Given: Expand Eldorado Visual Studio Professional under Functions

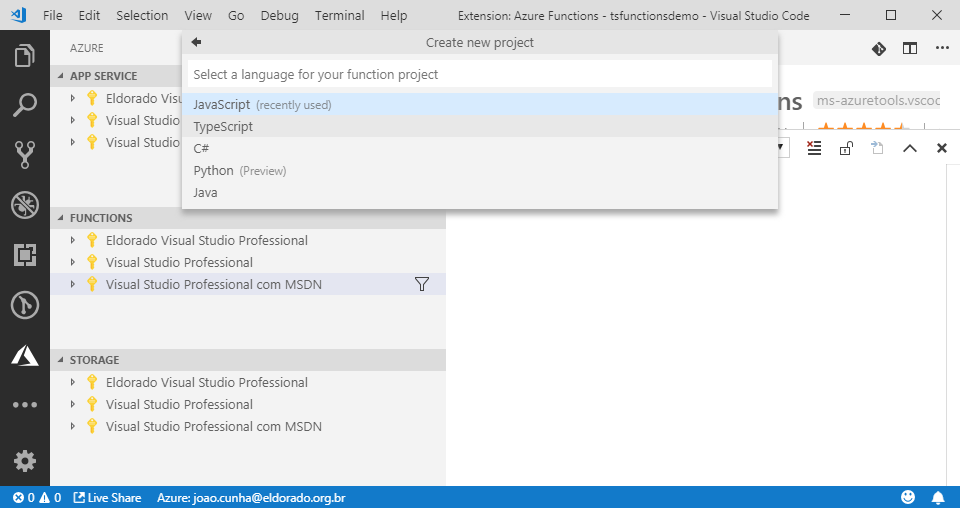Looking at the screenshot, I should [73, 240].
